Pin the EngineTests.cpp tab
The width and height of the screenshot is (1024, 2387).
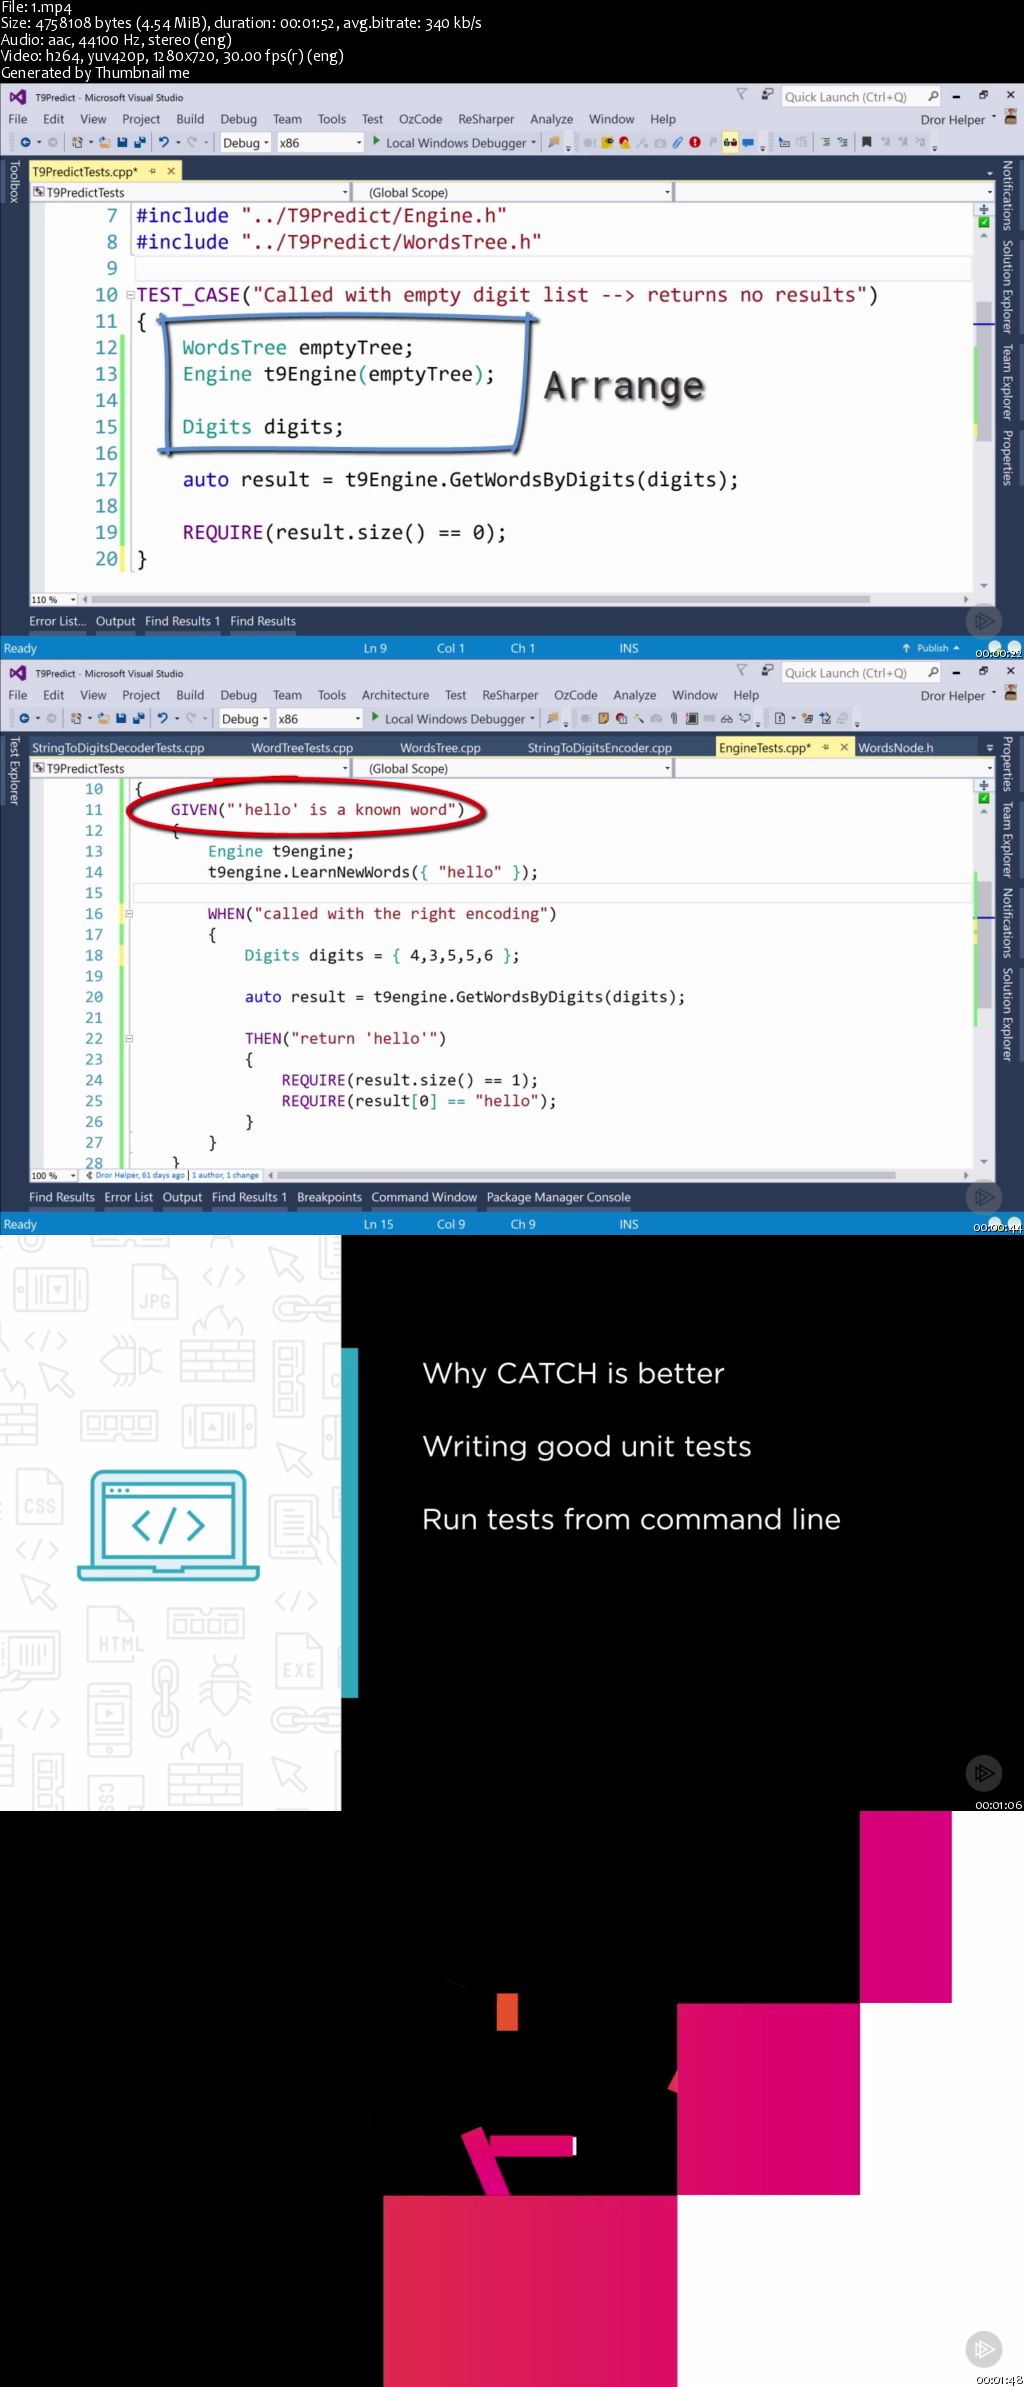click(826, 747)
